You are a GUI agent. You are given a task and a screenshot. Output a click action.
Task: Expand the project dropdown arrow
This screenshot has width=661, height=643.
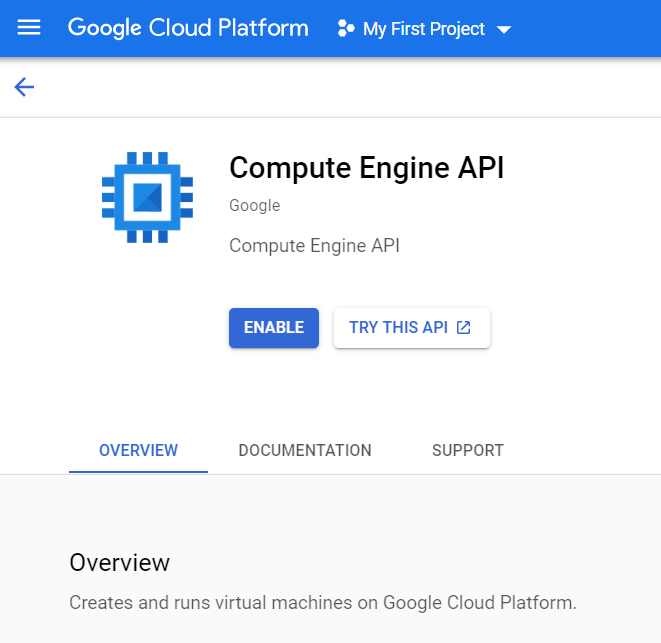click(x=504, y=30)
